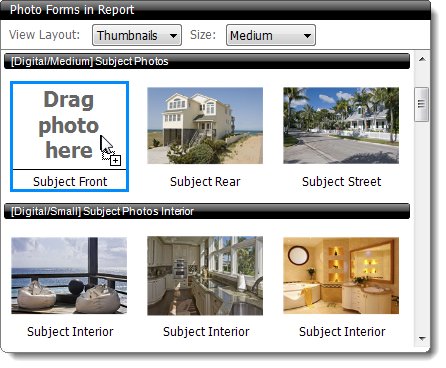The image size is (446, 368).
Task: Select the Subject Street photo thumbnail
Action: point(341,126)
